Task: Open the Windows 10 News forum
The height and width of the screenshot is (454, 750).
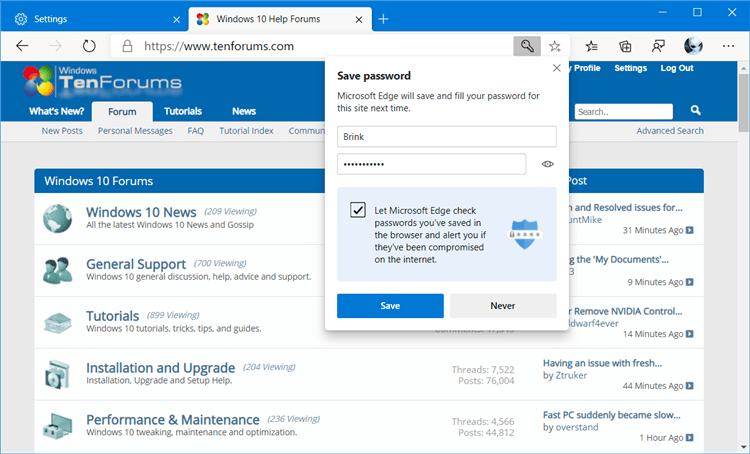Action: pyautogui.click(x=141, y=212)
